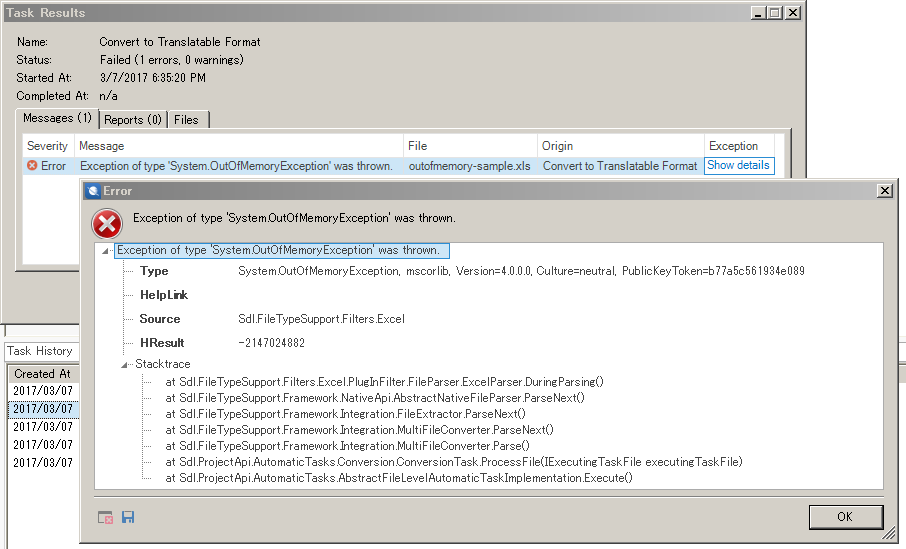The height and width of the screenshot is (549, 906).
Task: Select the HResult property row
Action: (x=222, y=343)
